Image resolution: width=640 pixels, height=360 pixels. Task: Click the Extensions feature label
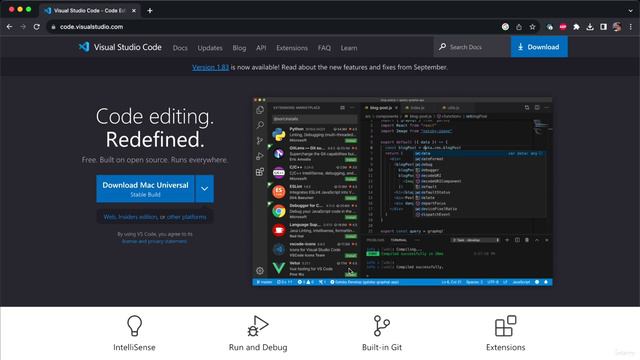(x=505, y=347)
